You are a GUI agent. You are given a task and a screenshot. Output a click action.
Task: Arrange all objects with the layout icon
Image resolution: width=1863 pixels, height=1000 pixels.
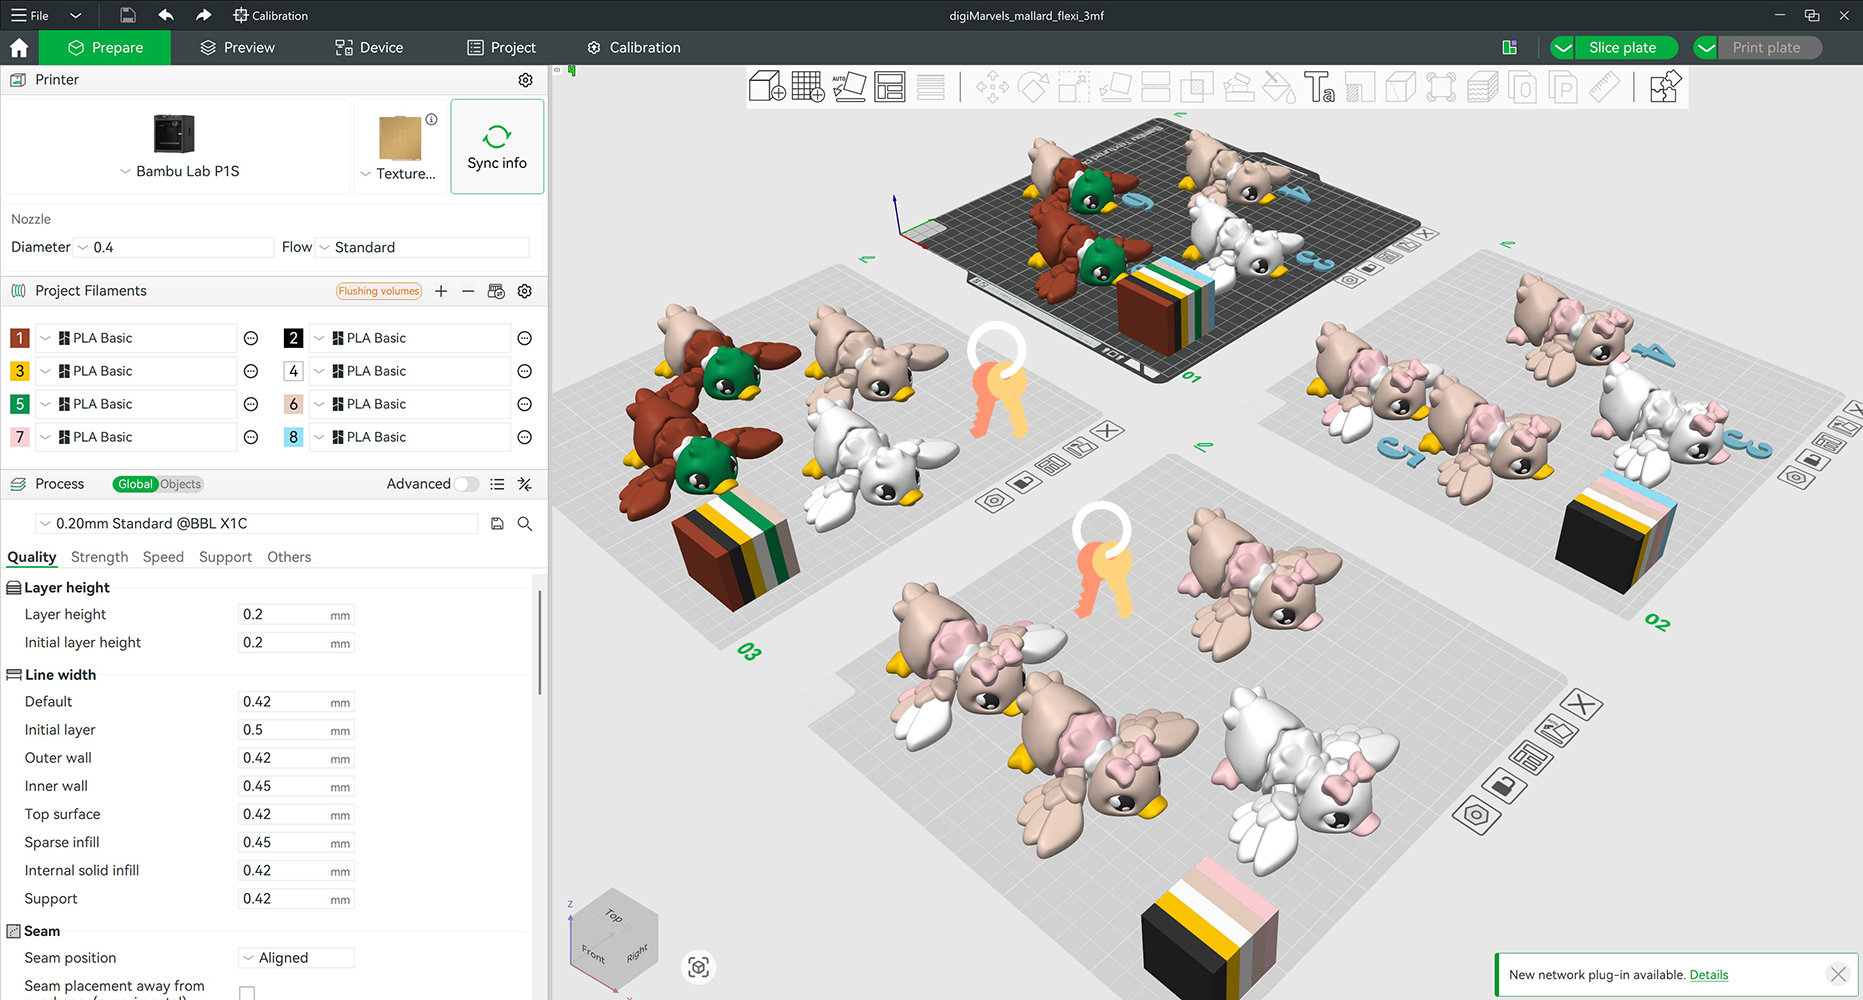click(x=890, y=87)
